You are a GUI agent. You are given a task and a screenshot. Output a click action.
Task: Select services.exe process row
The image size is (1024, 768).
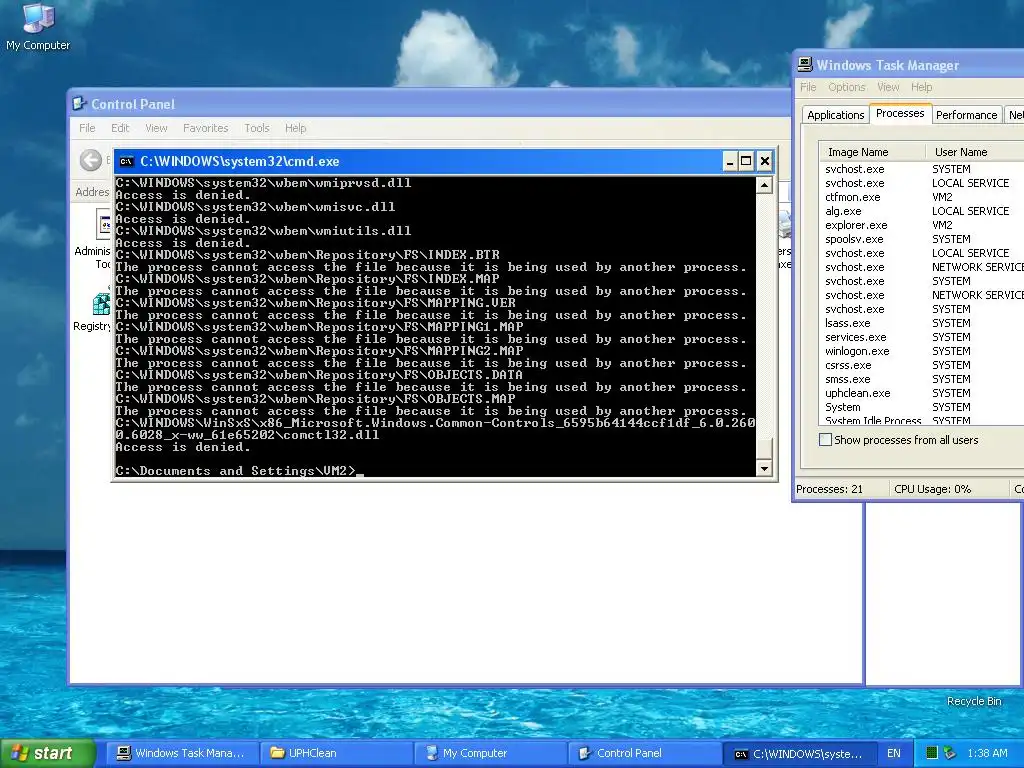(x=921, y=337)
